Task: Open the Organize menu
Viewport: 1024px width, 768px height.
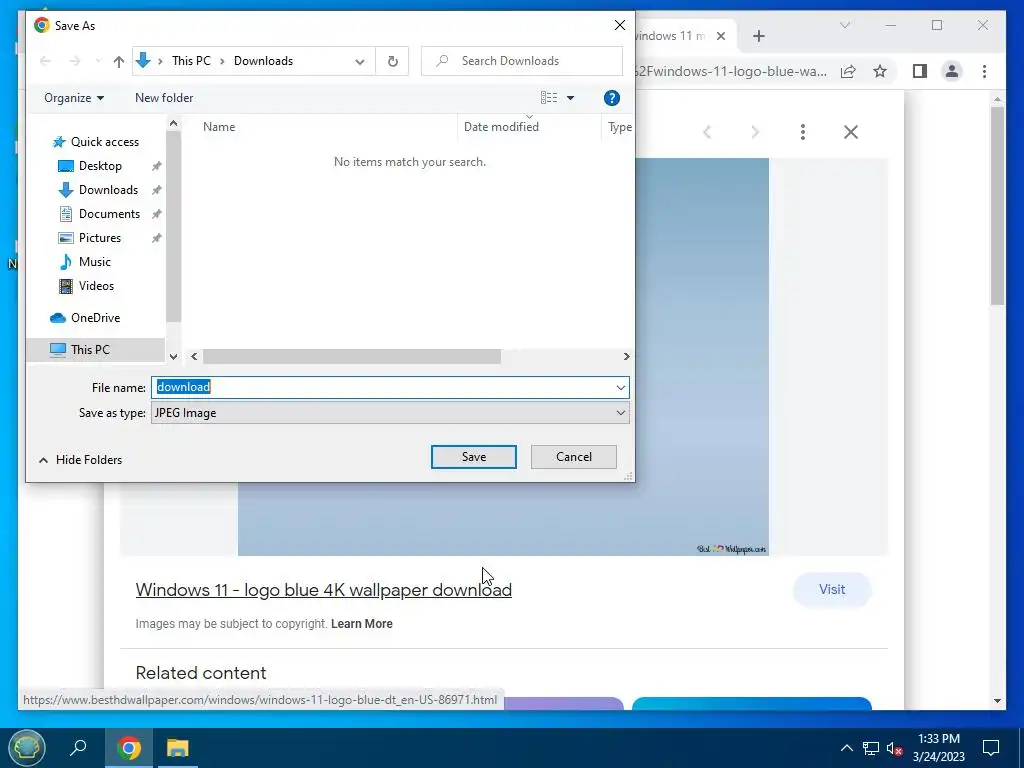Action: (x=74, y=98)
